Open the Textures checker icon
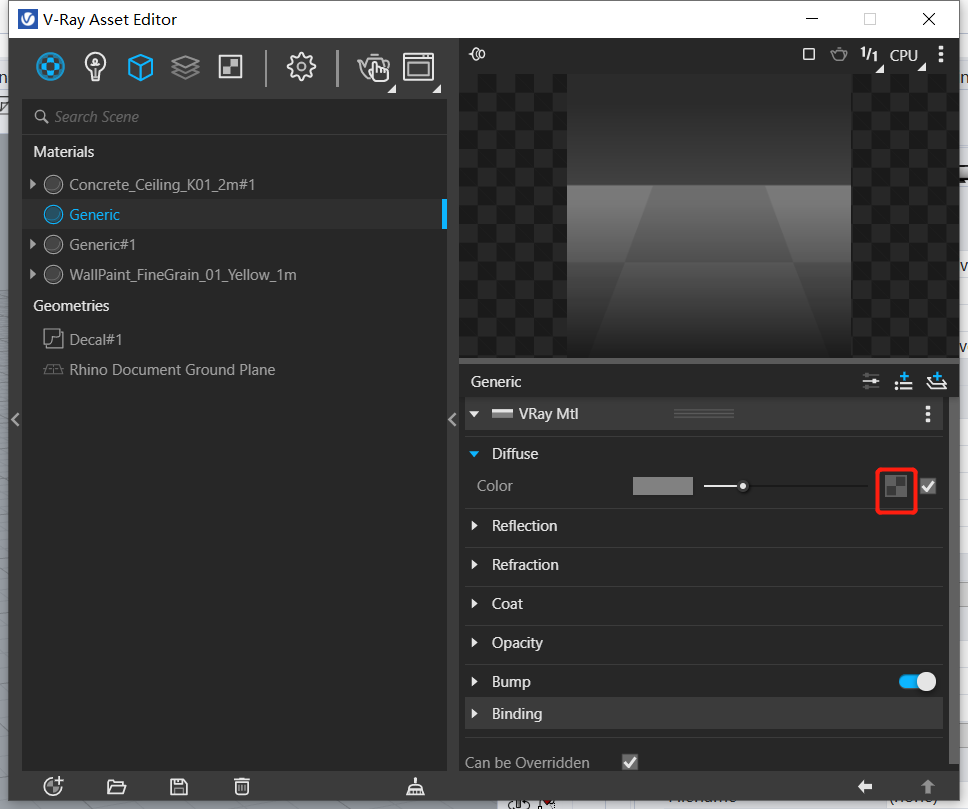 click(x=230, y=67)
